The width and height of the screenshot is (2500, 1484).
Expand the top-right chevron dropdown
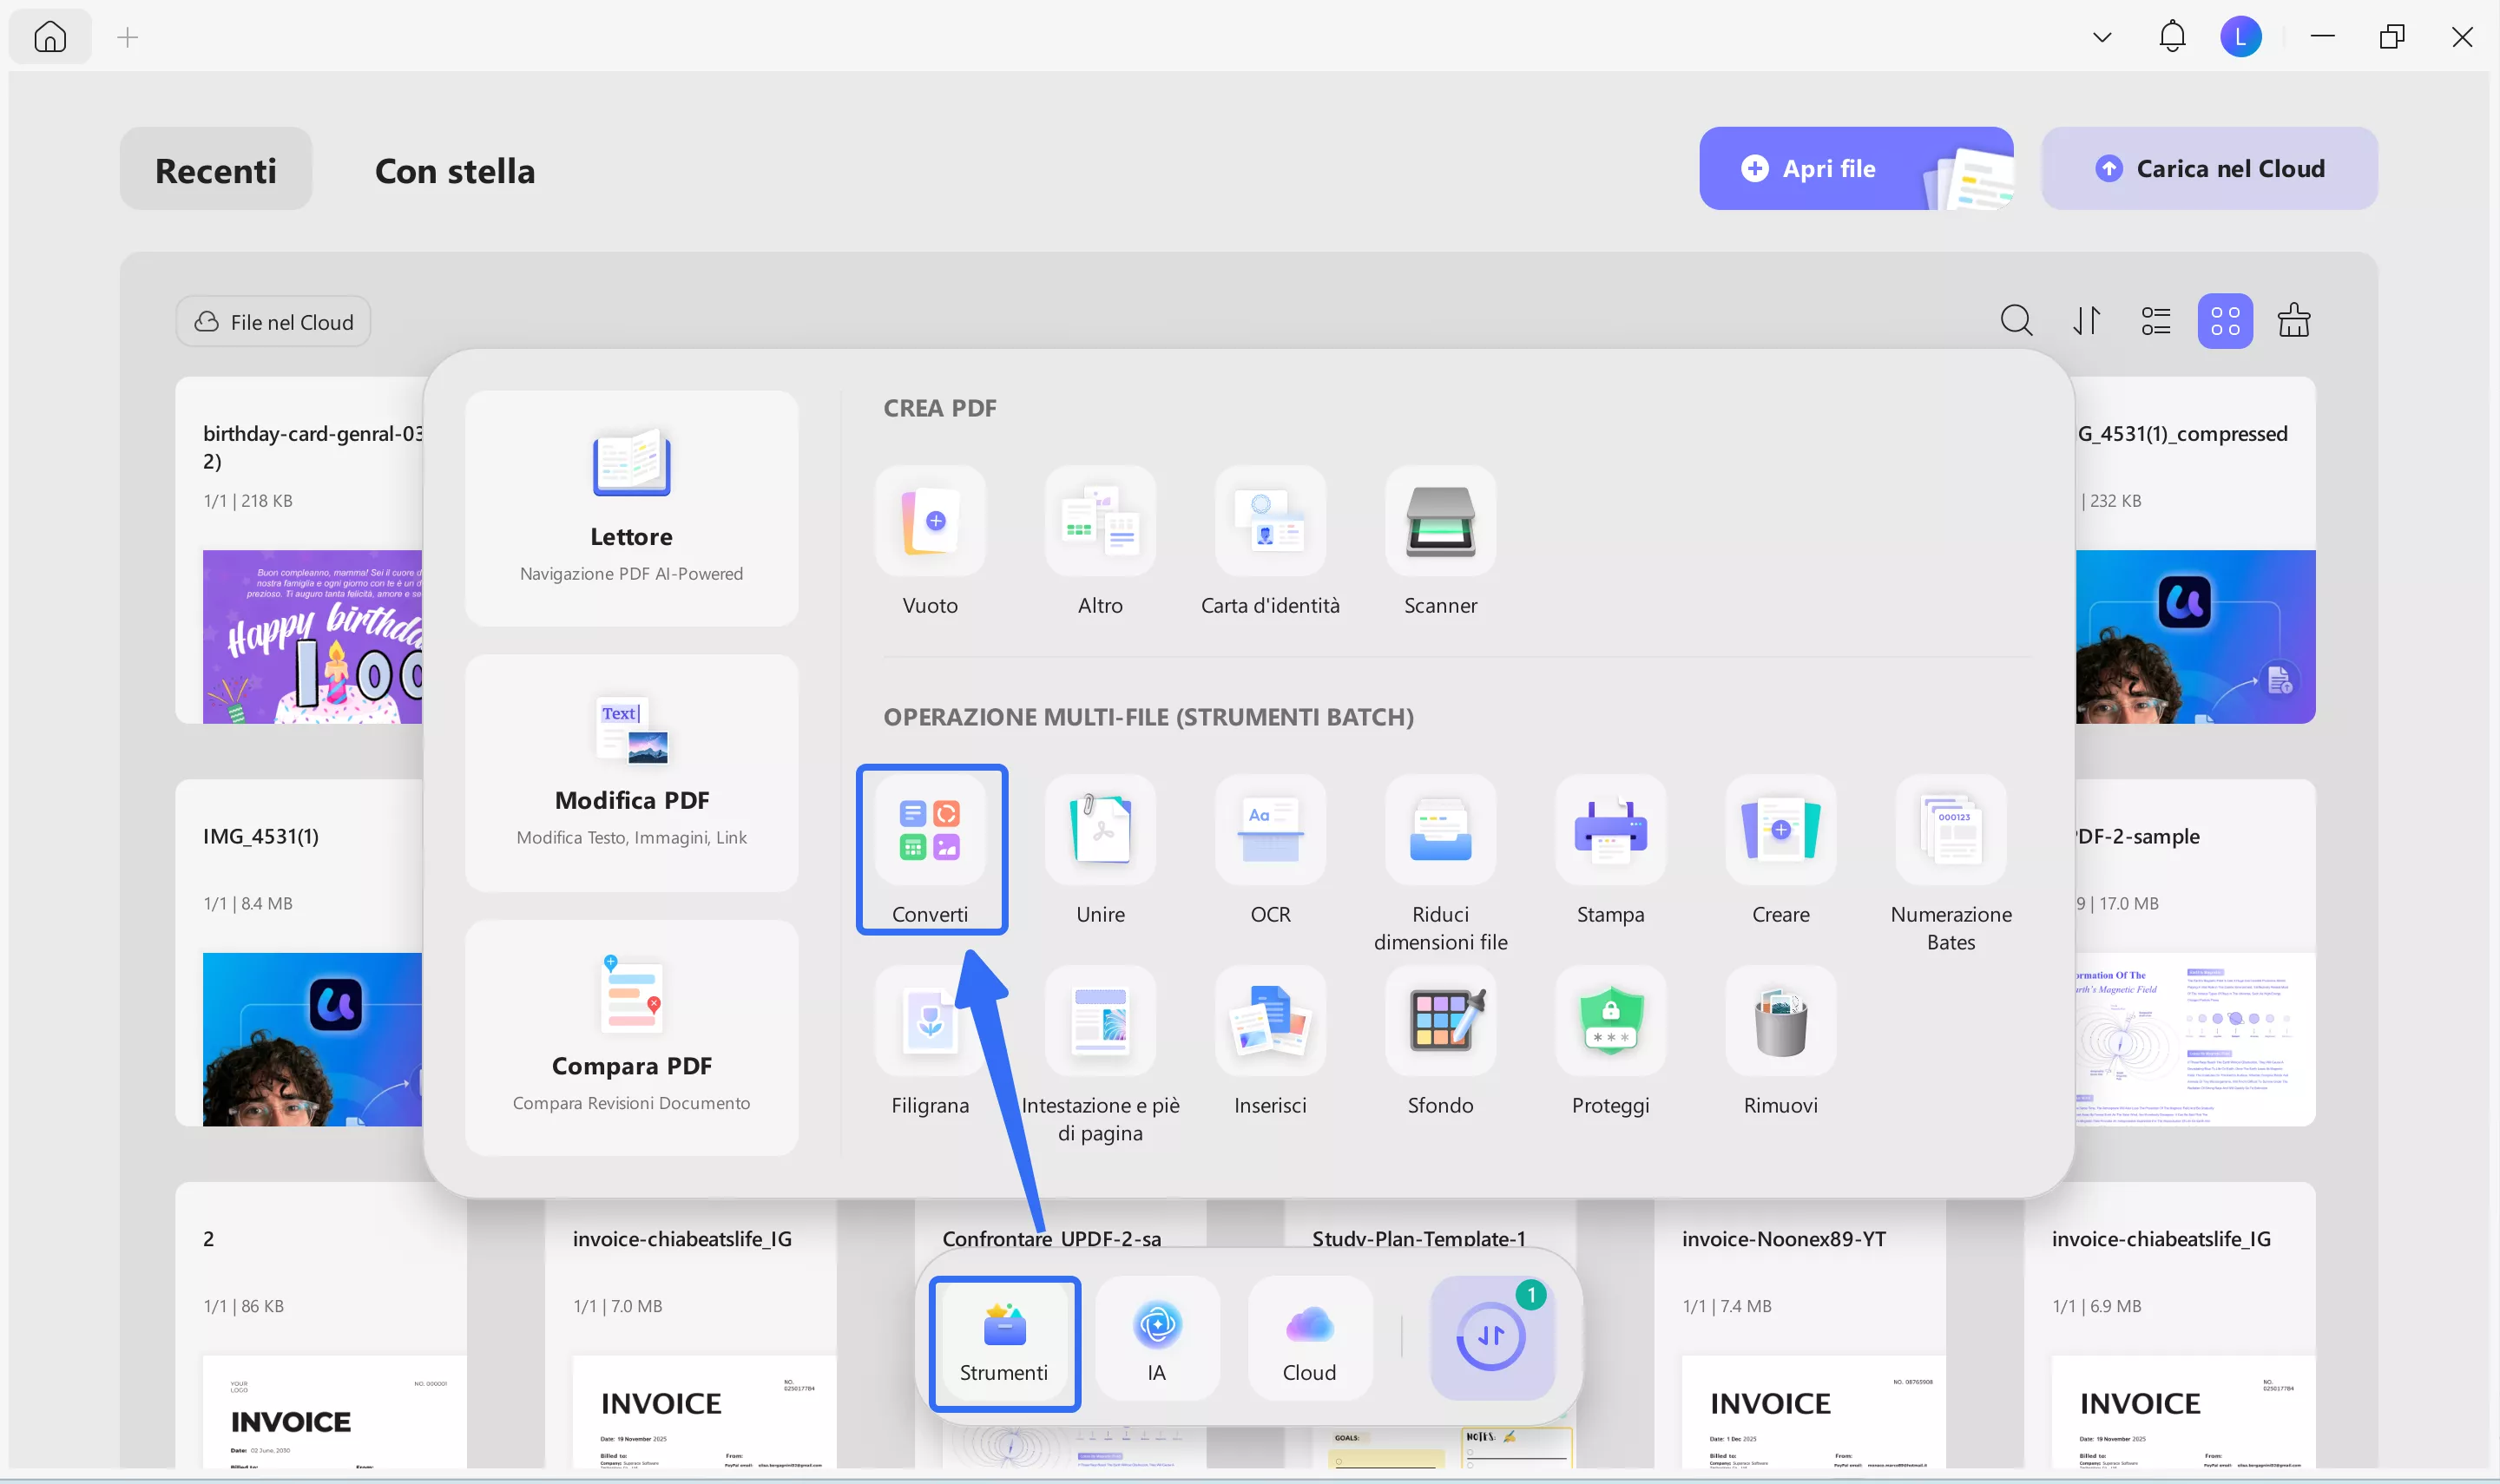(x=2101, y=38)
